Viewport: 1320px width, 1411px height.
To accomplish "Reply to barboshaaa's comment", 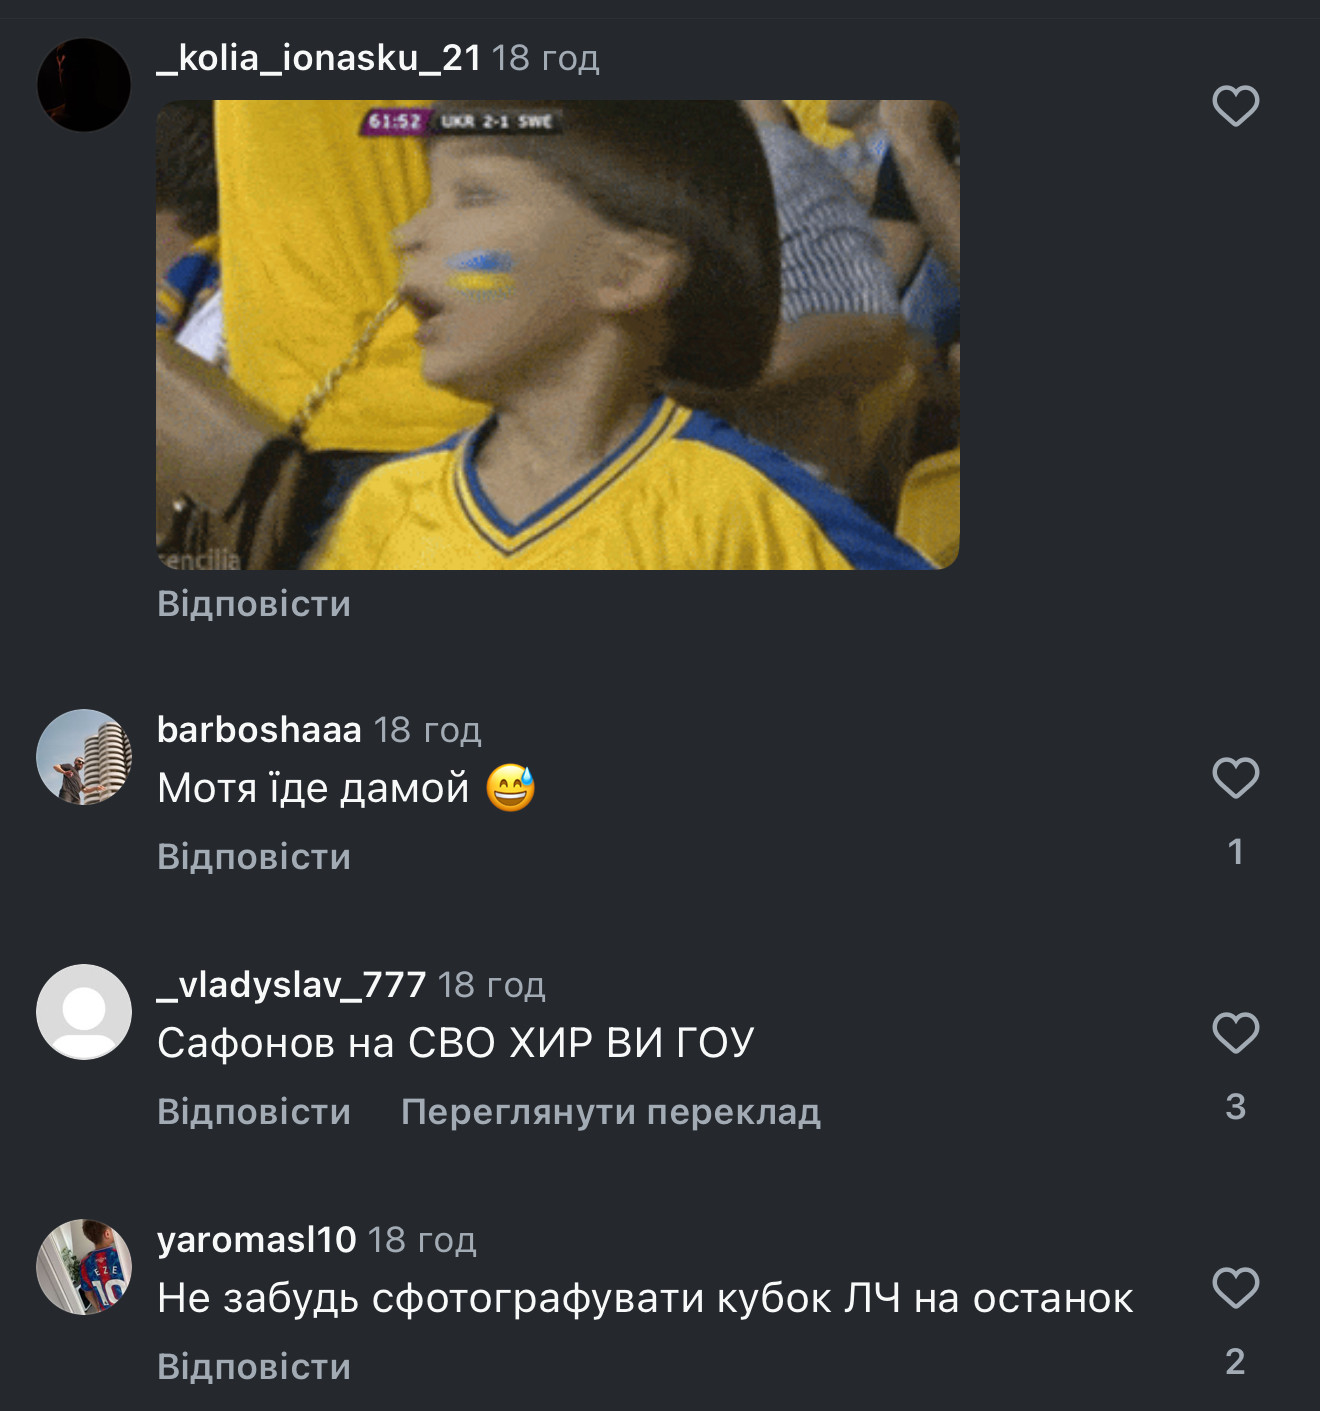I will 254,857.
